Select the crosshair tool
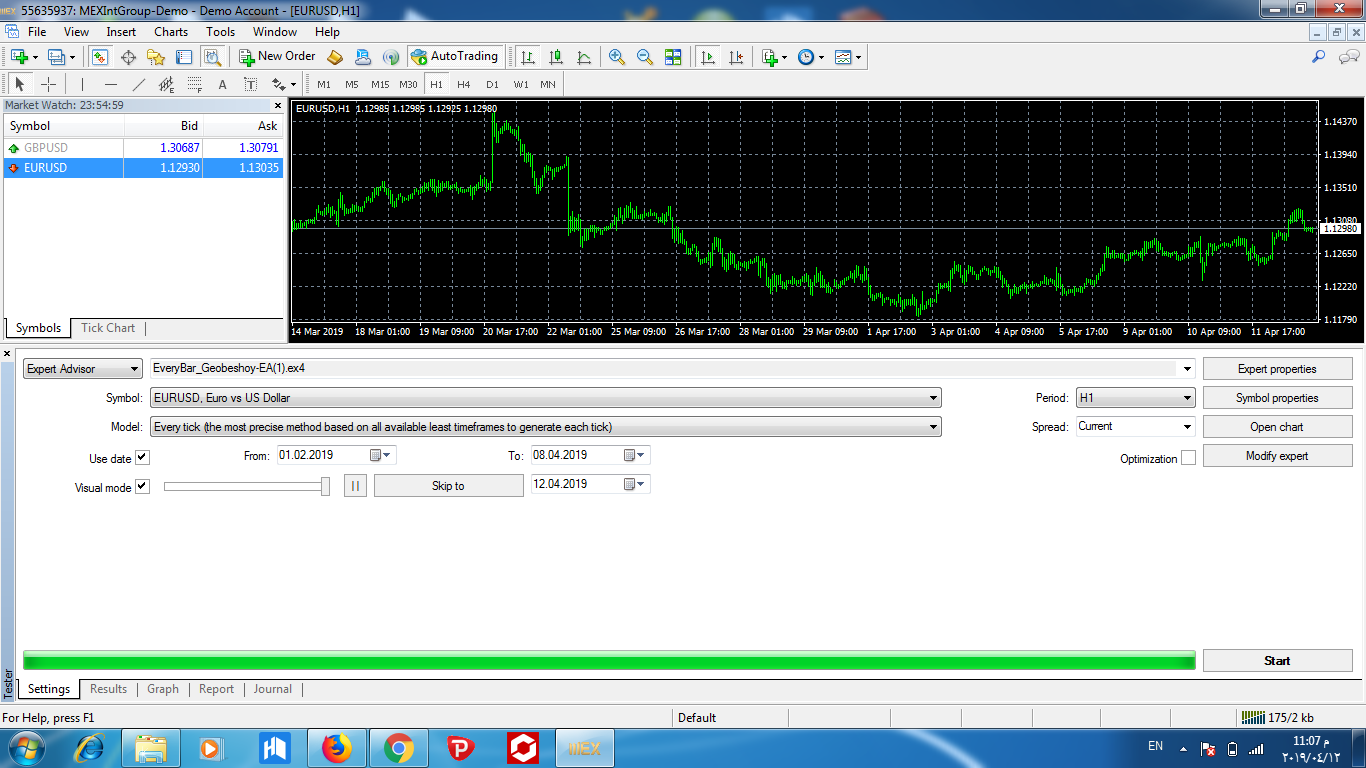Image resolution: width=1366 pixels, height=768 pixels. coord(48,84)
